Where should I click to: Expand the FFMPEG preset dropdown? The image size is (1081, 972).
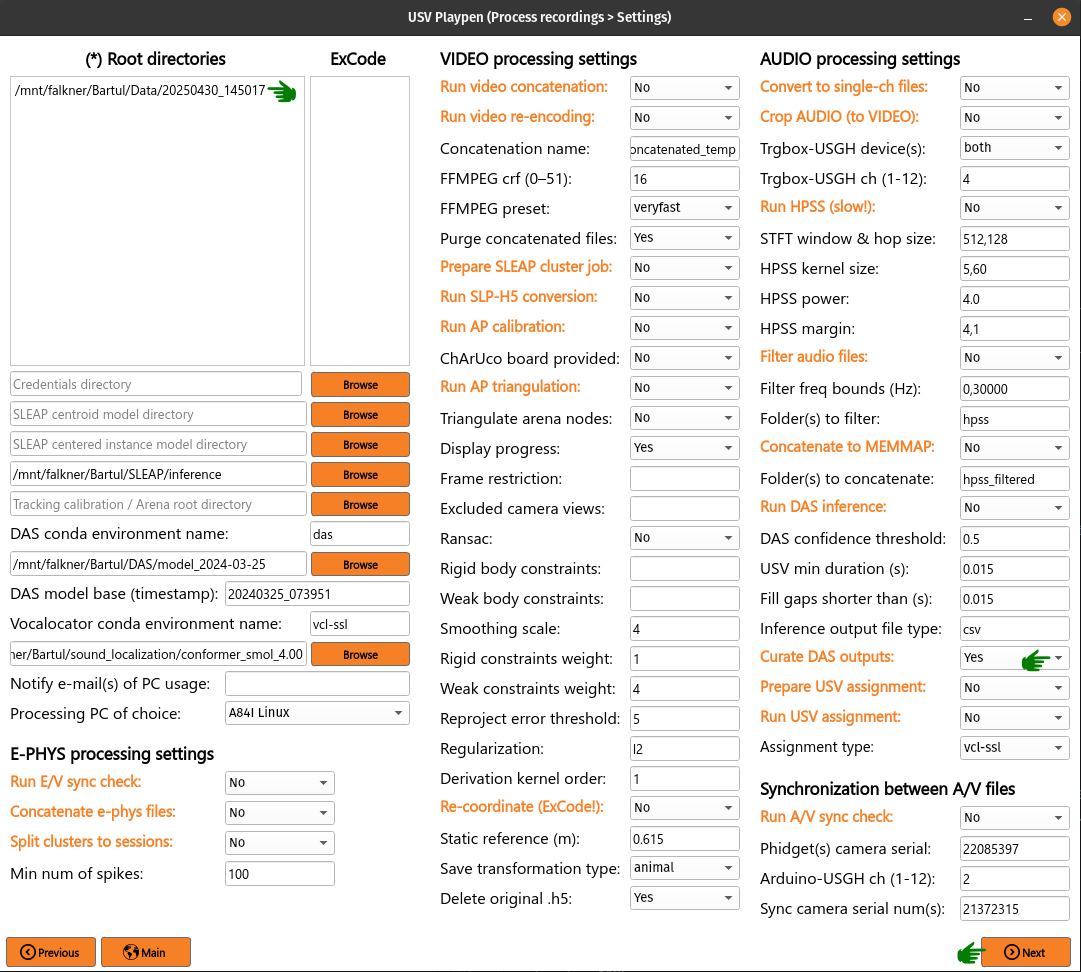coord(684,207)
